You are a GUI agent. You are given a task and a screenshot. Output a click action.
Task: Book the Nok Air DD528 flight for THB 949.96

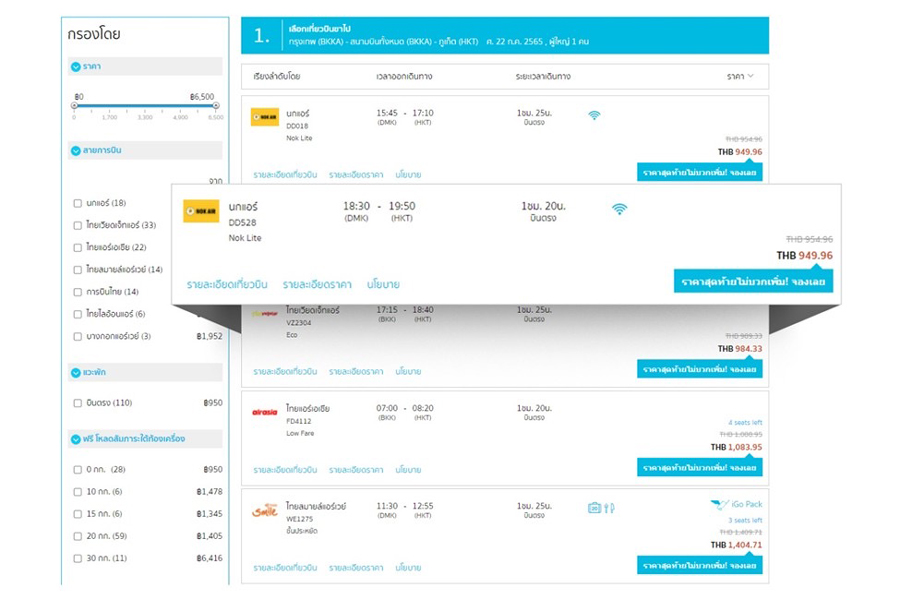753,282
